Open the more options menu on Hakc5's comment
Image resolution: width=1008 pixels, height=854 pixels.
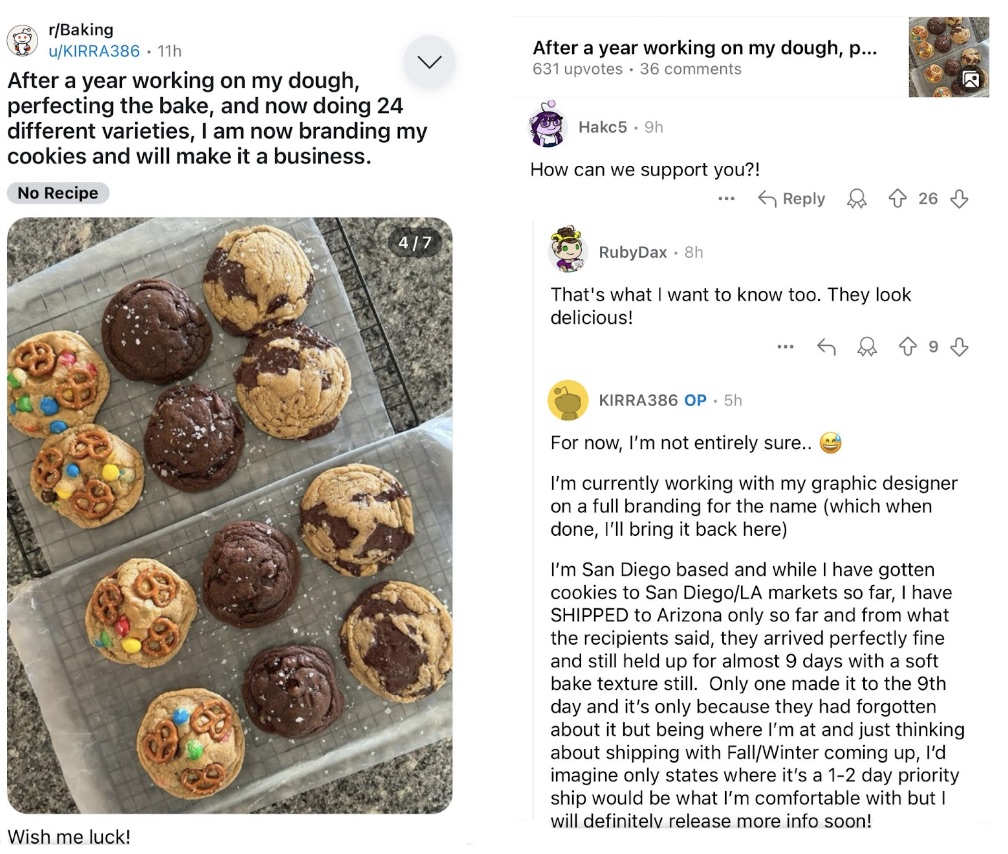(x=726, y=198)
